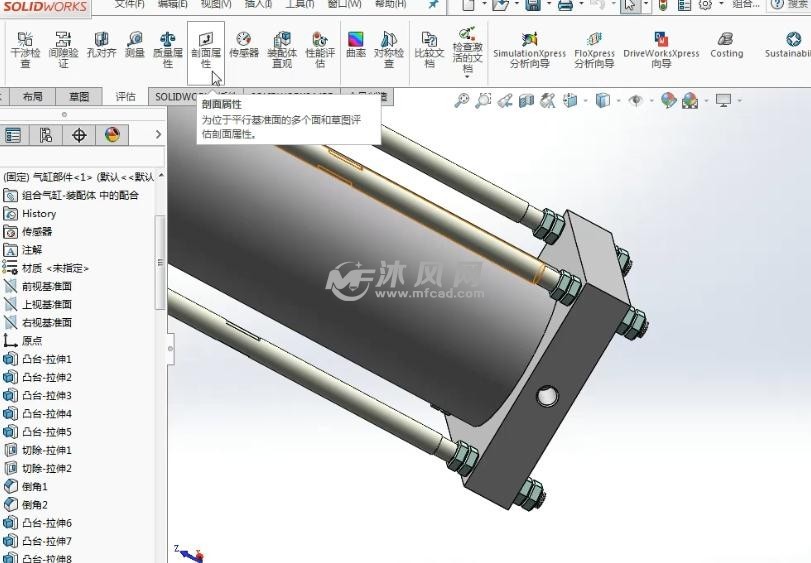Switch to 布局 (Layout) tab
The width and height of the screenshot is (811, 563).
coord(33,96)
